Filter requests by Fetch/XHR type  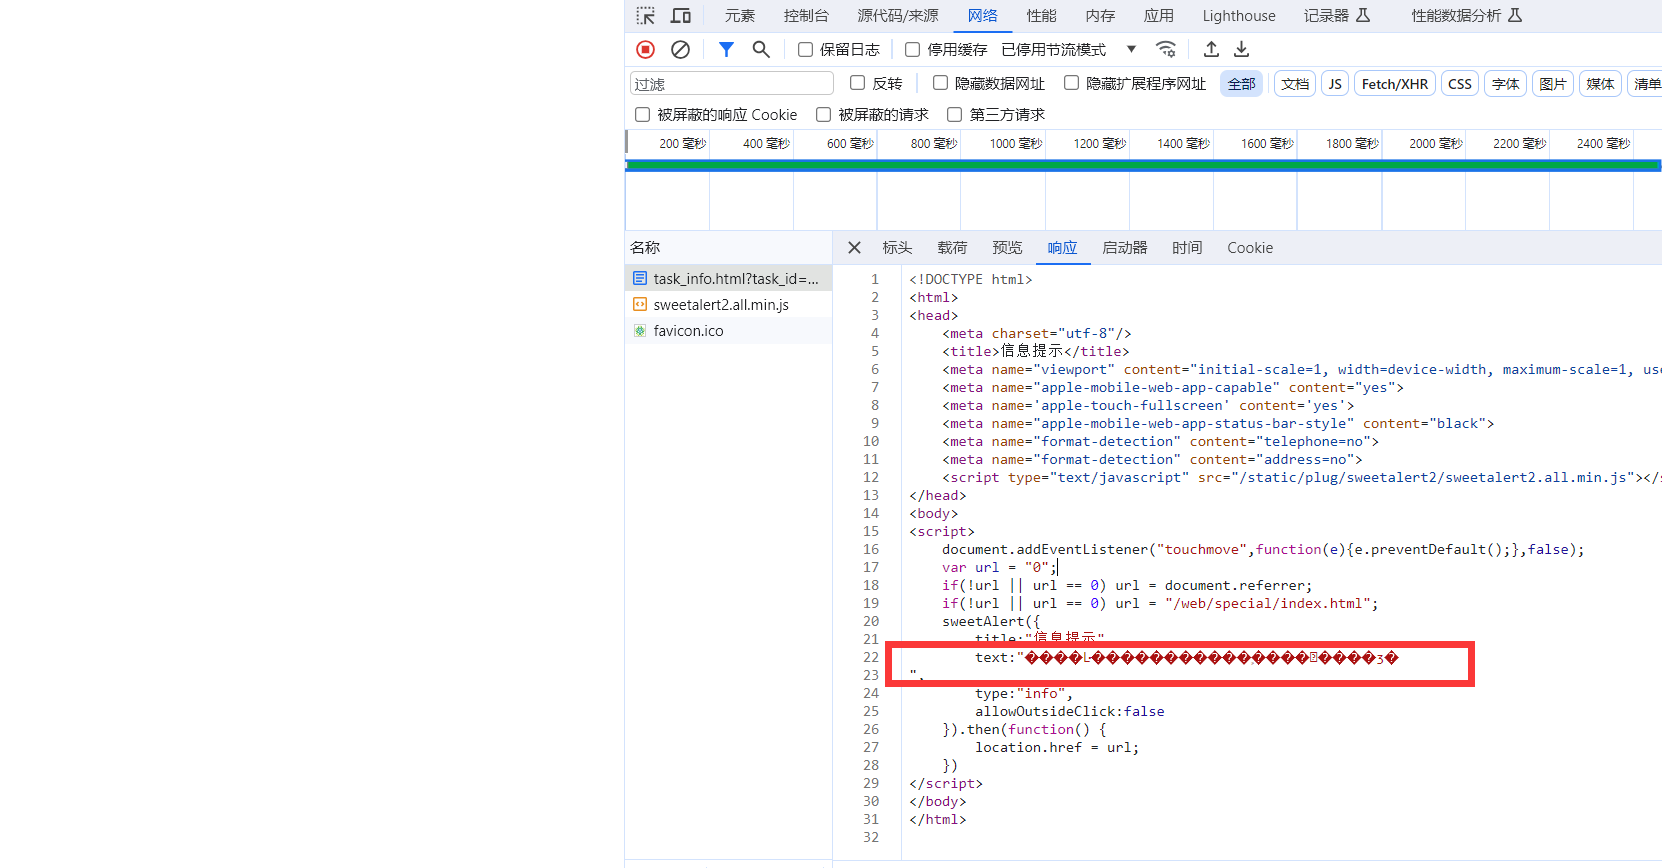coord(1395,84)
